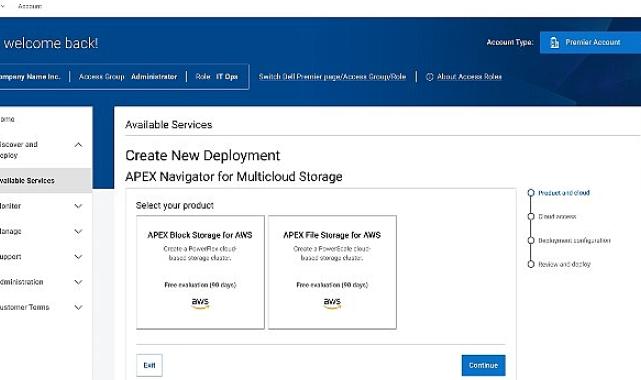Viewport: 641px width, 380px height.
Task: Select the Deployment configuration step circle
Action: click(x=531, y=240)
